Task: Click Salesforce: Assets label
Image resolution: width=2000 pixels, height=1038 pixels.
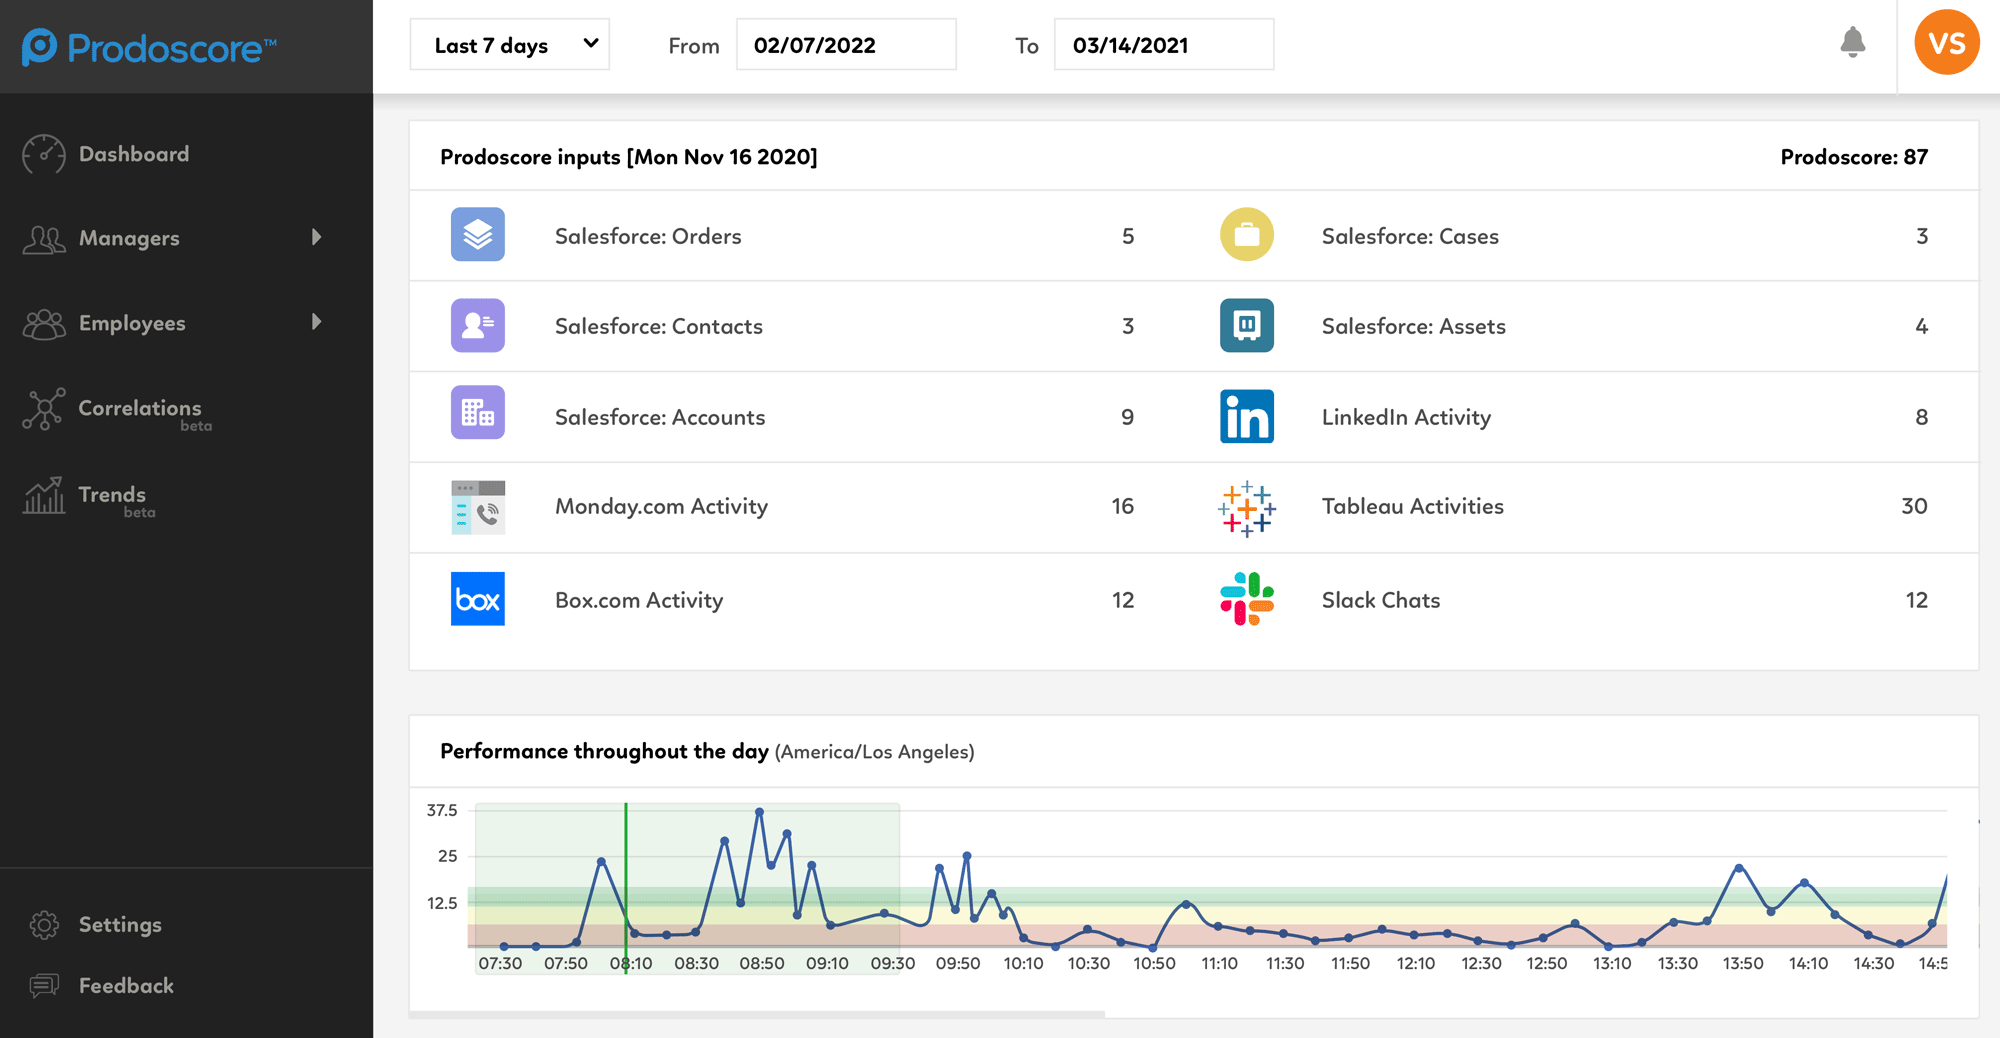Action: [x=1414, y=326]
